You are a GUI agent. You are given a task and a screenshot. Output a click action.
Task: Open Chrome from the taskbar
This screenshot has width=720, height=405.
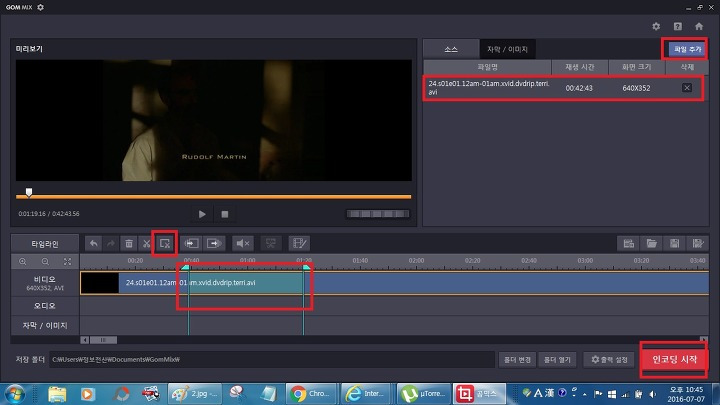[310, 394]
